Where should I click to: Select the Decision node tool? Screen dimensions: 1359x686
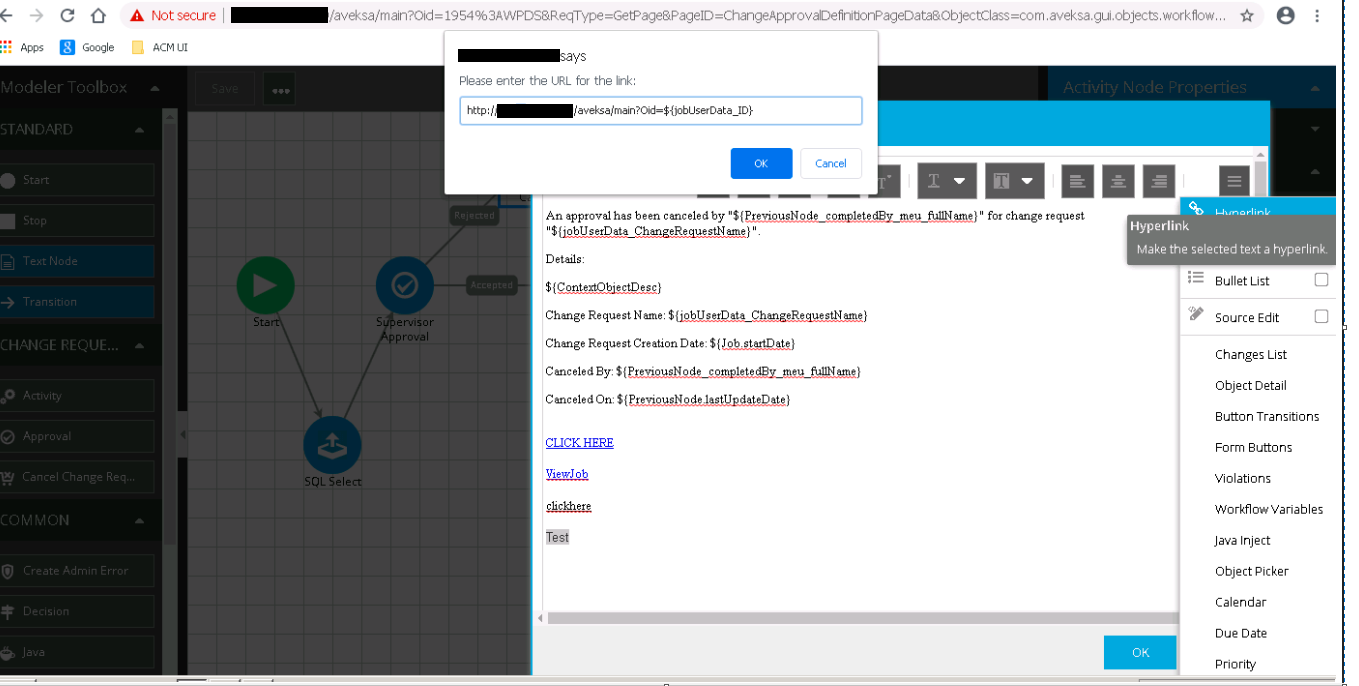(55, 611)
